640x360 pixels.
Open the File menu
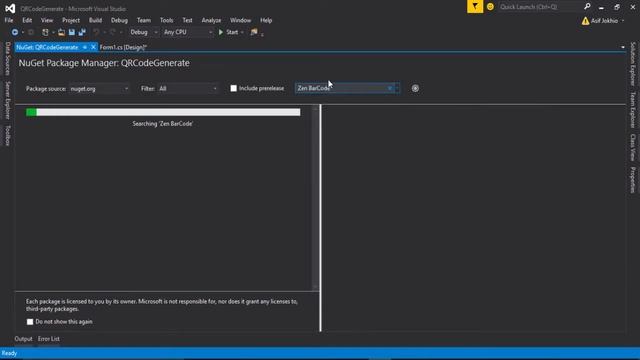[x=9, y=20]
